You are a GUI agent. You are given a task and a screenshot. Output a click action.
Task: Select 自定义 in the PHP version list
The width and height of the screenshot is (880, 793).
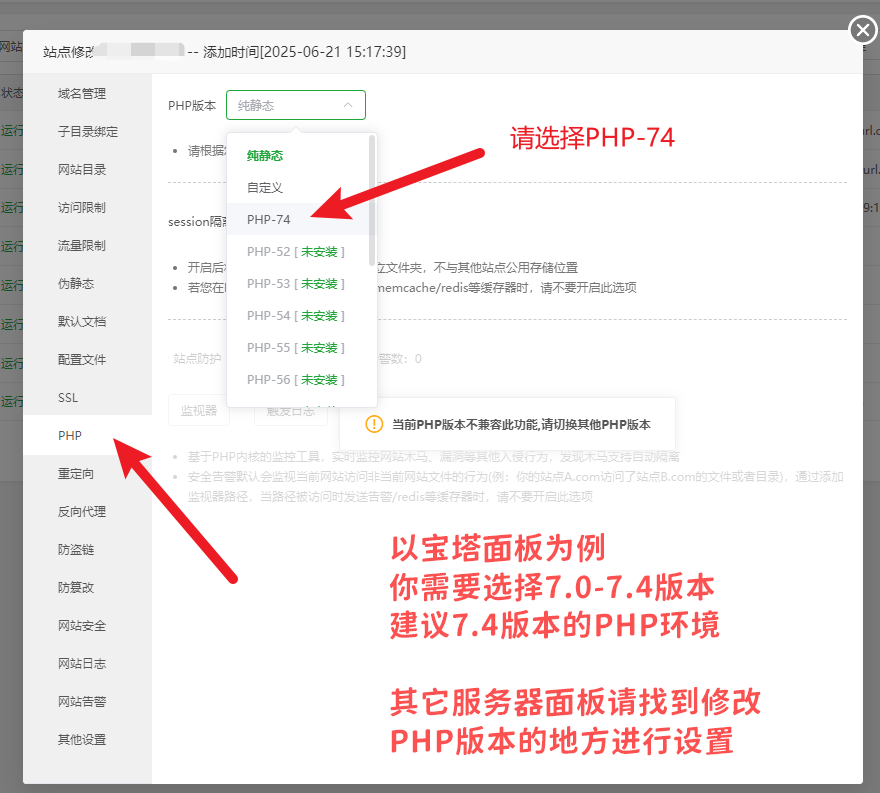[265, 188]
